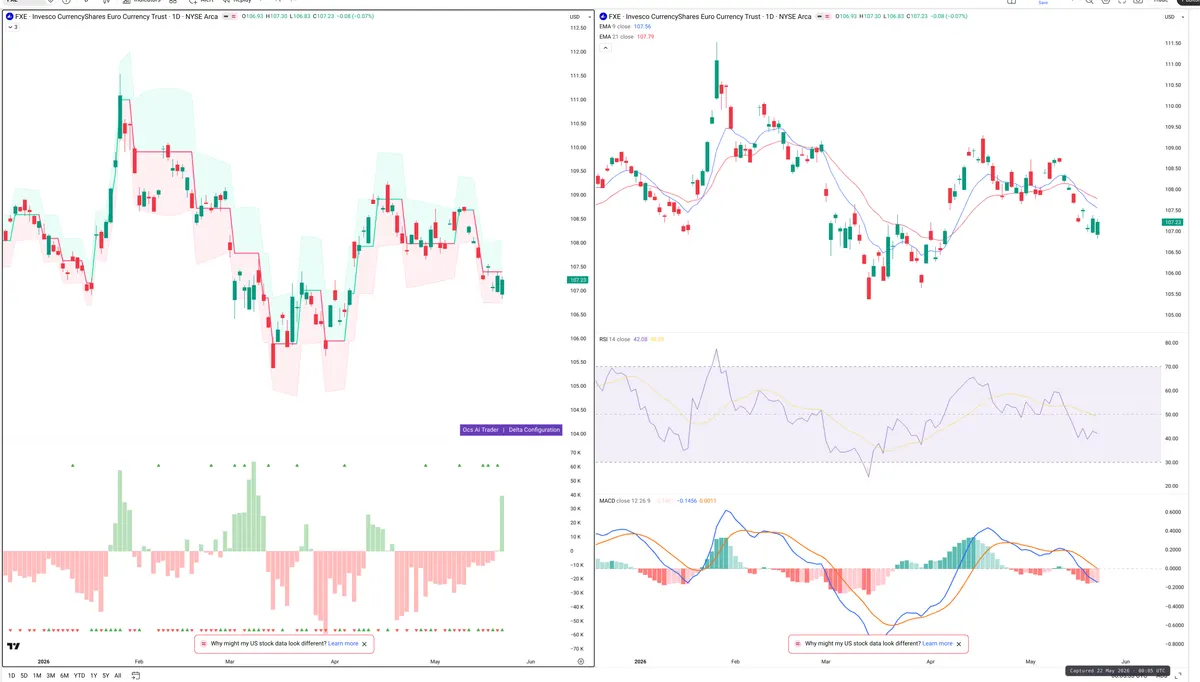Select the MACD close 12 26 9 legend

[x=625, y=500]
